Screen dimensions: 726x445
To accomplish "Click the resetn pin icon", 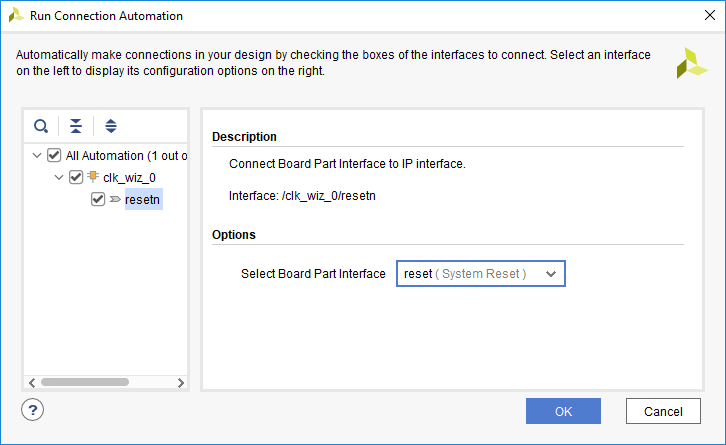I will point(115,199).
